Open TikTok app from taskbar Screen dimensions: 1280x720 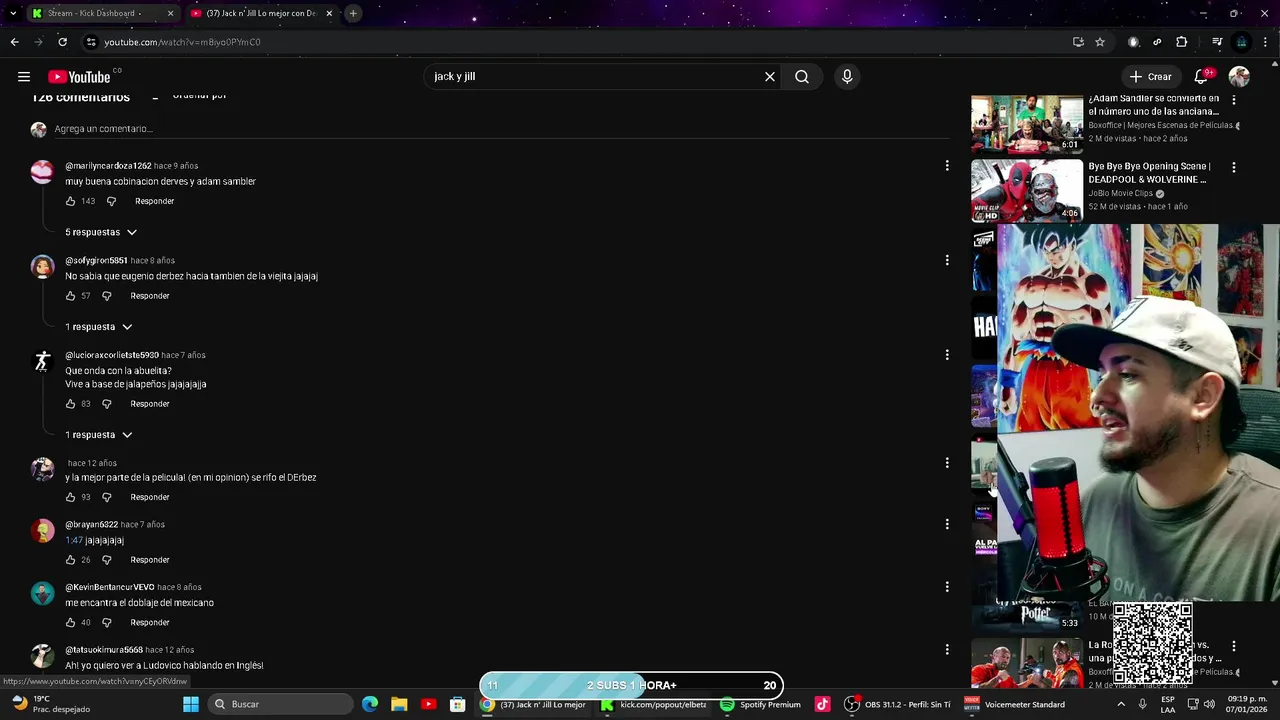(822, 704)
